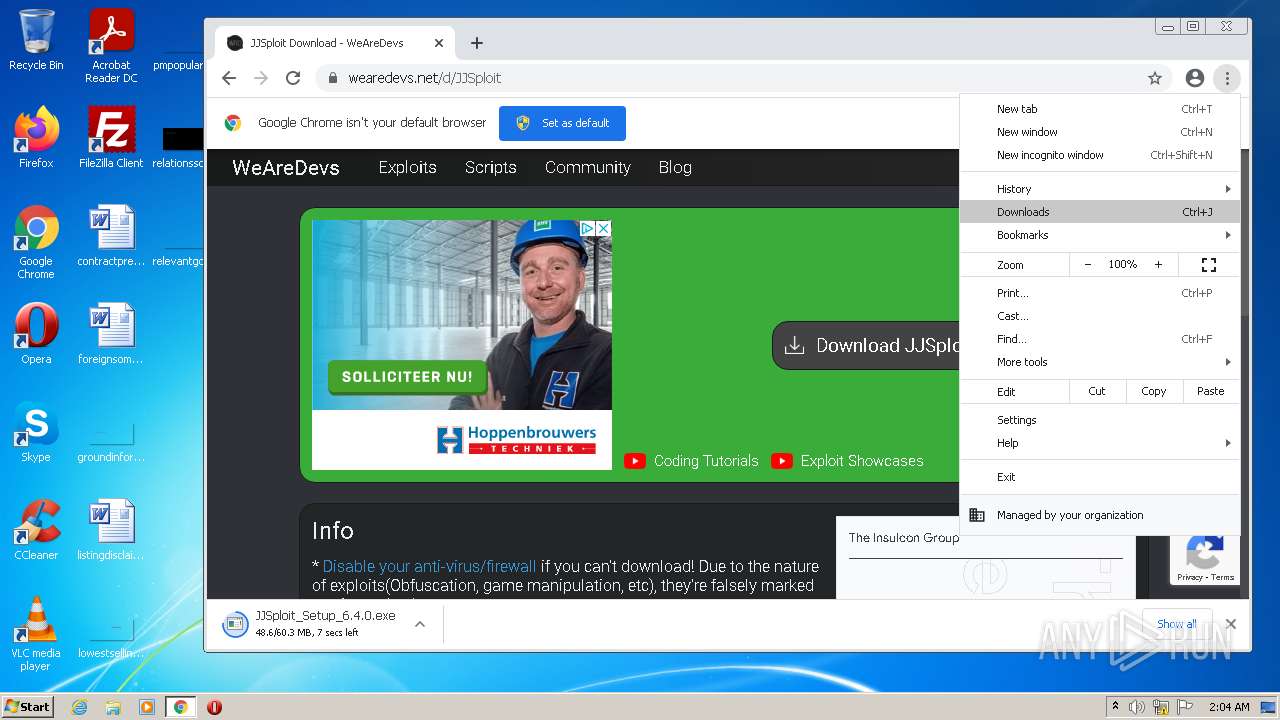
Task: Open the listingdisclai Word document icon
Action: click(x=111, y=530)
